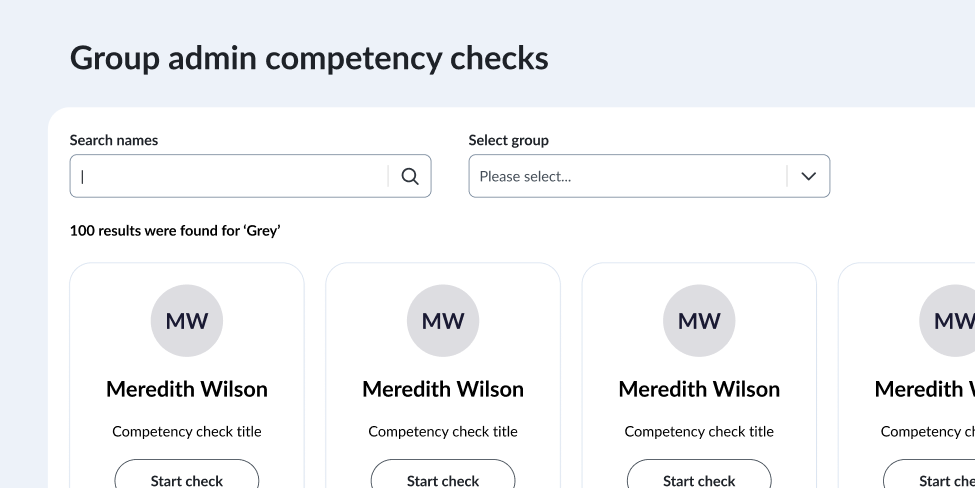Select Meredith Wilson name on second card
The image size is (975, 488).
pos(443,389)
